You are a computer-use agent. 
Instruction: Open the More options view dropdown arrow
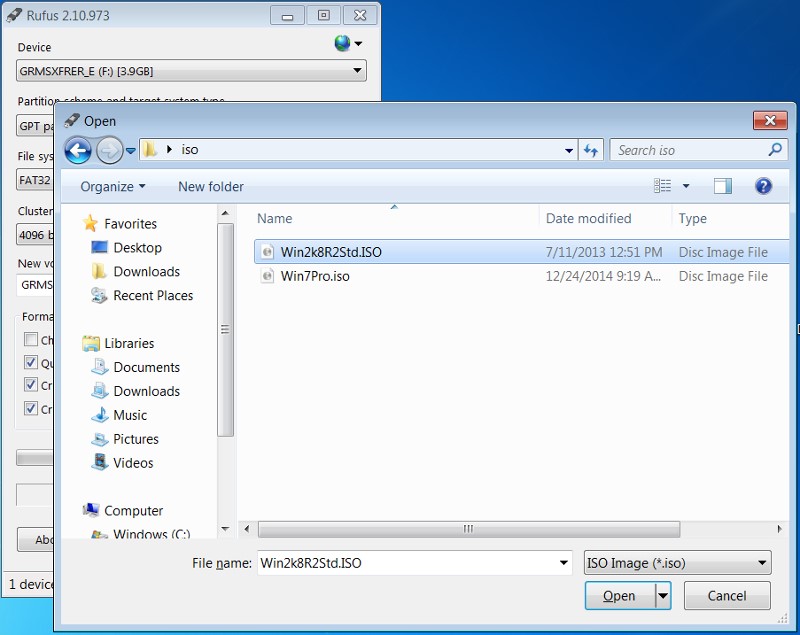click(x=686, y=186)
